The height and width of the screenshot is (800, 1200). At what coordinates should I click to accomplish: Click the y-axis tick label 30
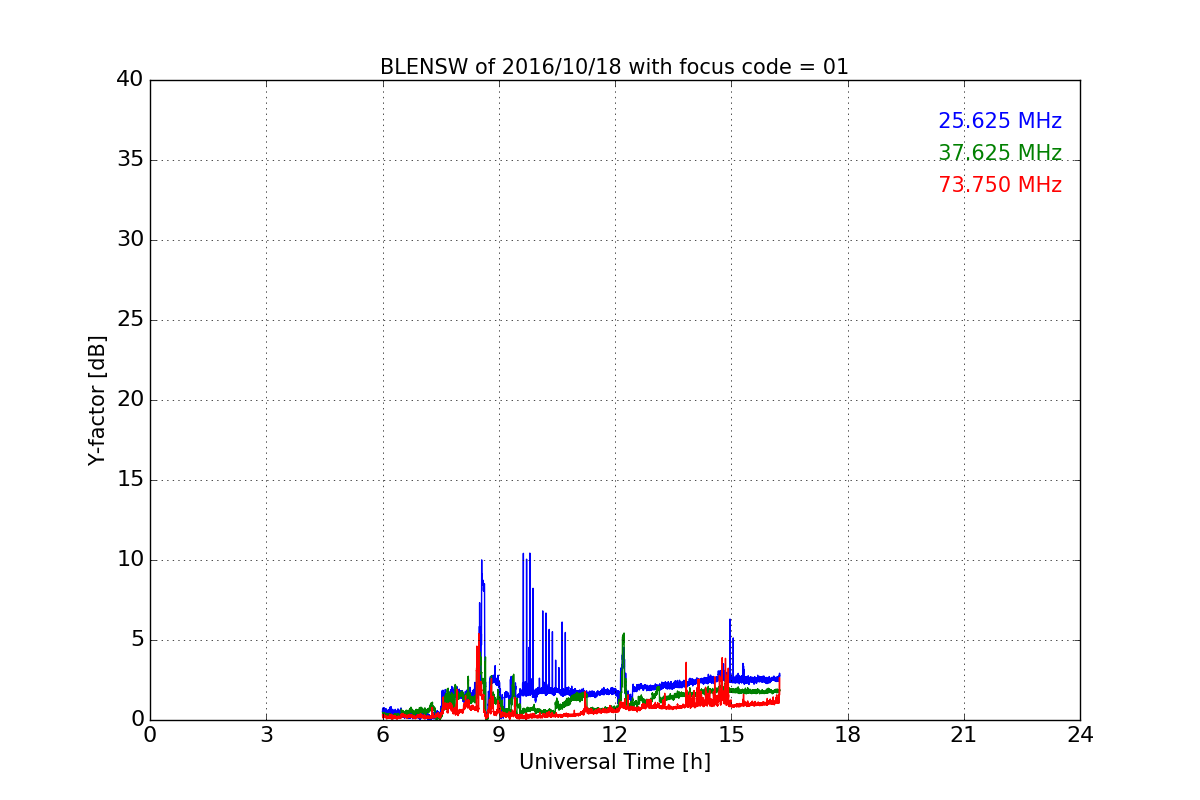[130, 240]
